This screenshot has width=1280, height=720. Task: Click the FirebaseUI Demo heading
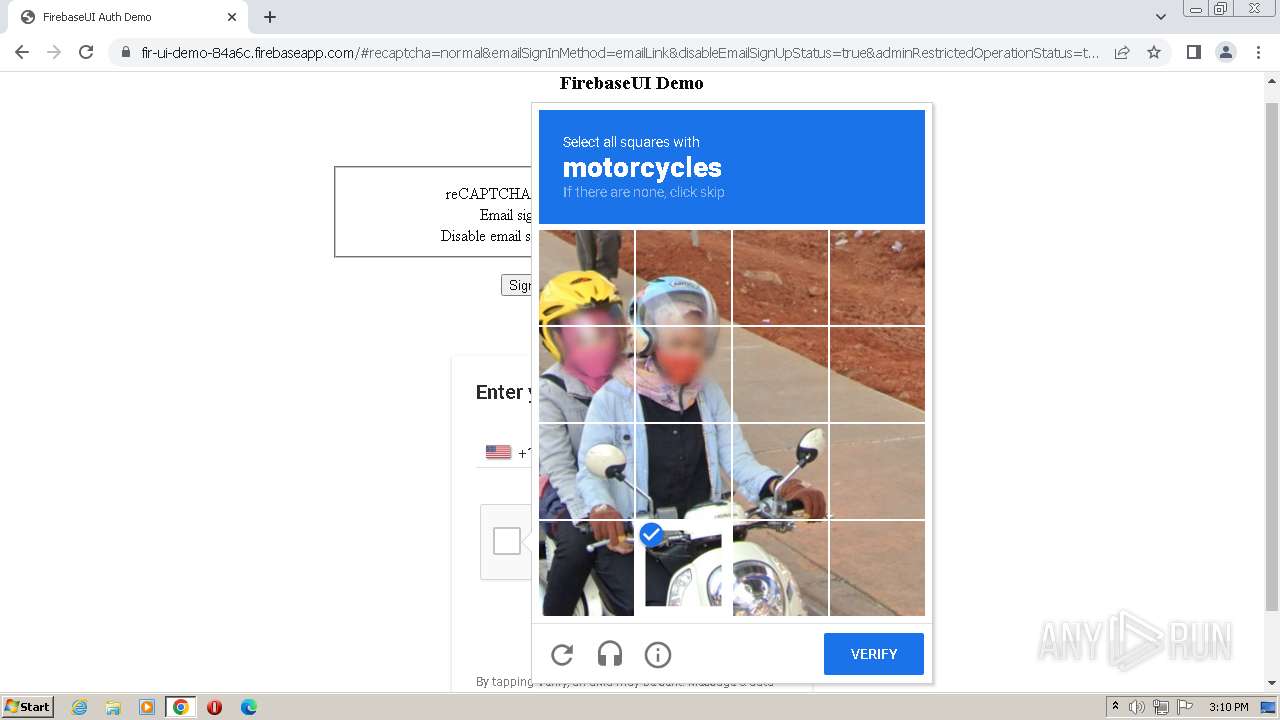(x=631, y=83)
